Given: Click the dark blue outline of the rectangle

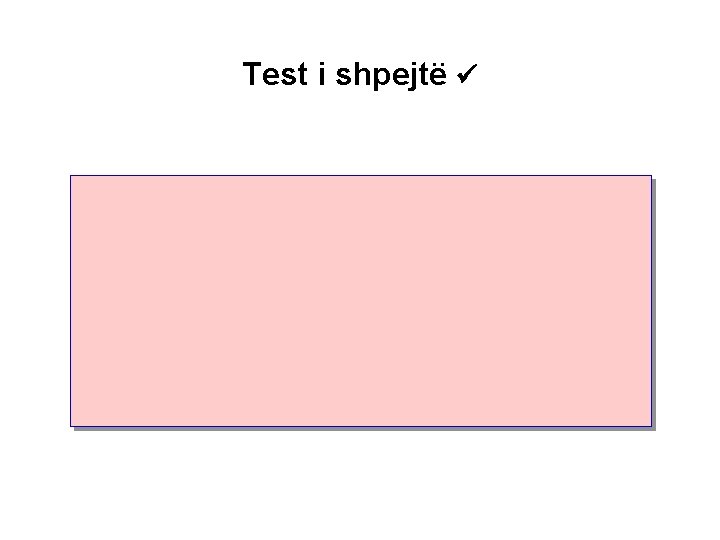Looking at the screenshot, I should [361, 175].
